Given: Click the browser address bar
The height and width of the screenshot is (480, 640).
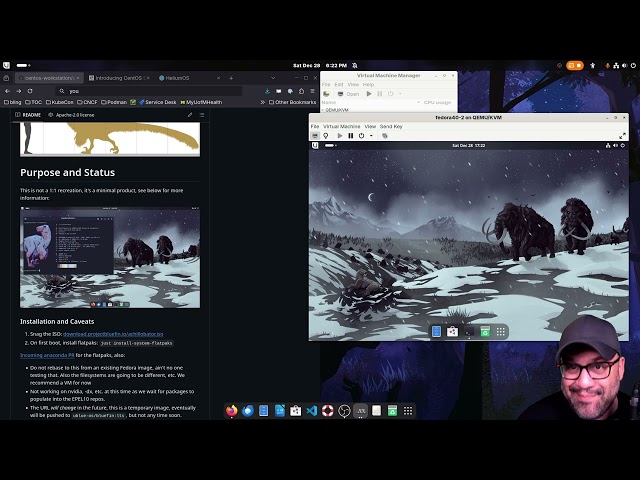Looking at the screenshot, I should coord(149,91).
